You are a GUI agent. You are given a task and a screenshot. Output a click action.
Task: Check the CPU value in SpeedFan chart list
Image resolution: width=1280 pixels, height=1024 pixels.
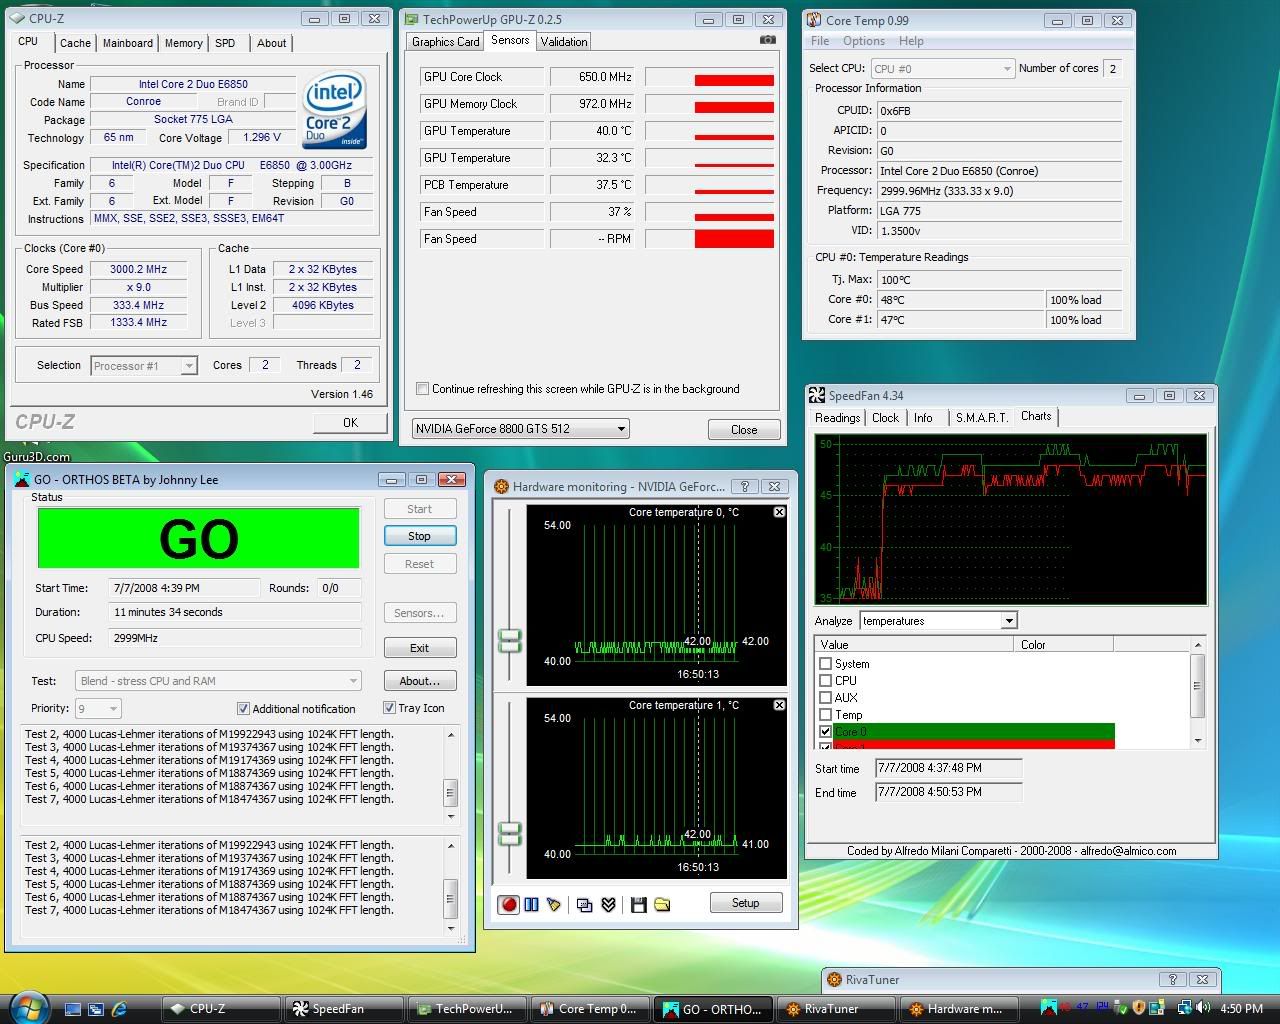(x=825, y=681)
